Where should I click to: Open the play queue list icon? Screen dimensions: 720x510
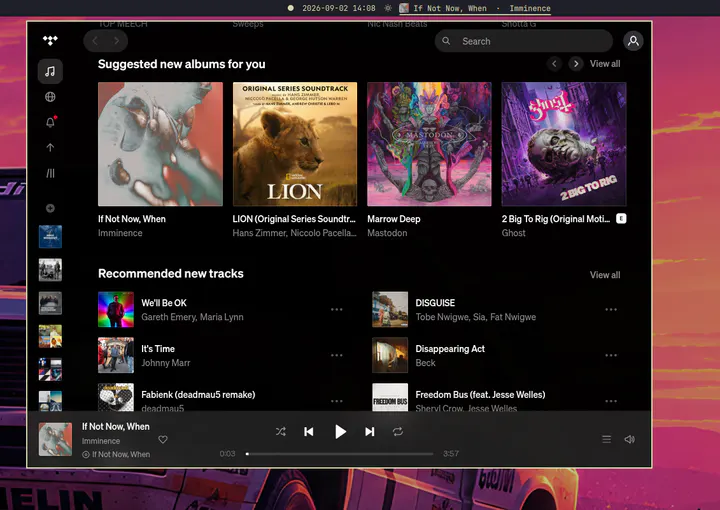607,439
